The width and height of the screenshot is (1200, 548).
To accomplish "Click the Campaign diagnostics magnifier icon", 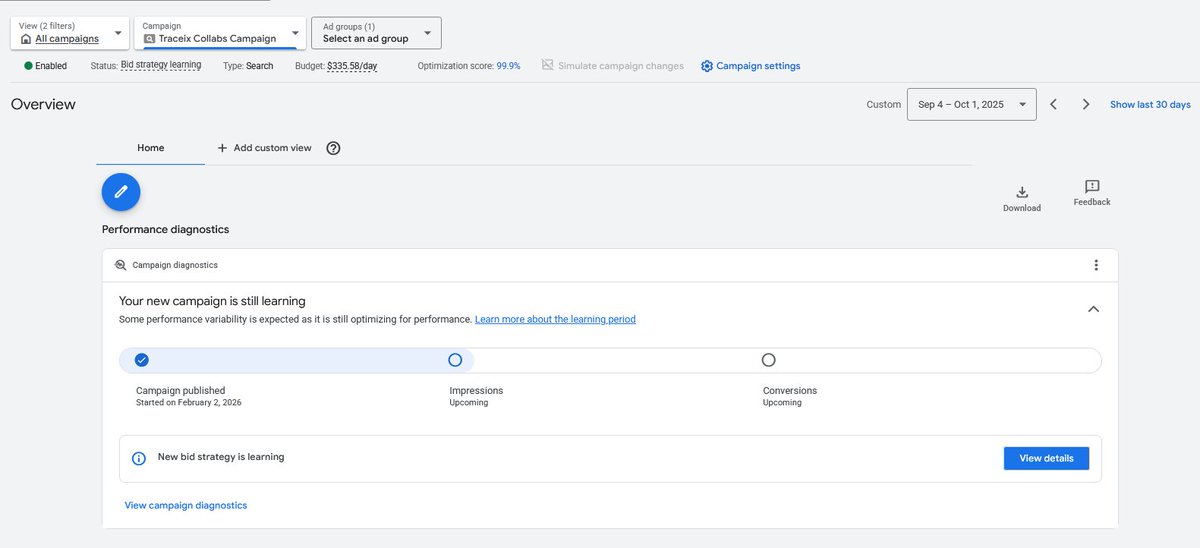I will [x=120, y=265].
